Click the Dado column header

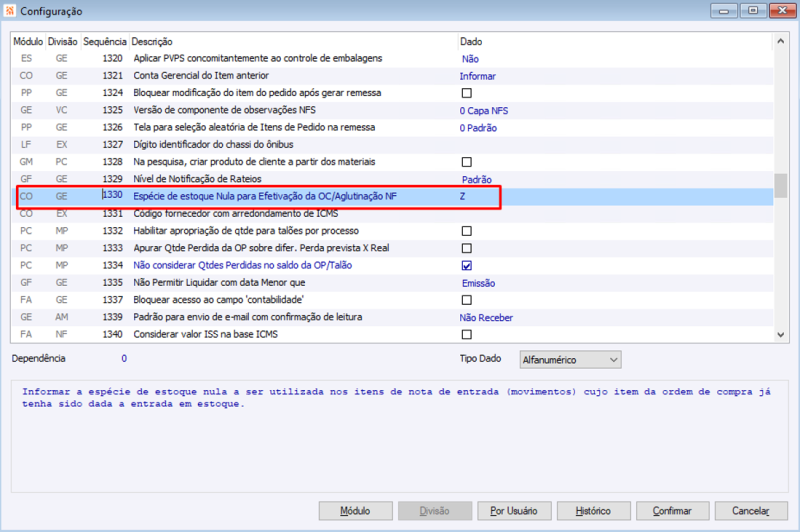(471, 41)
